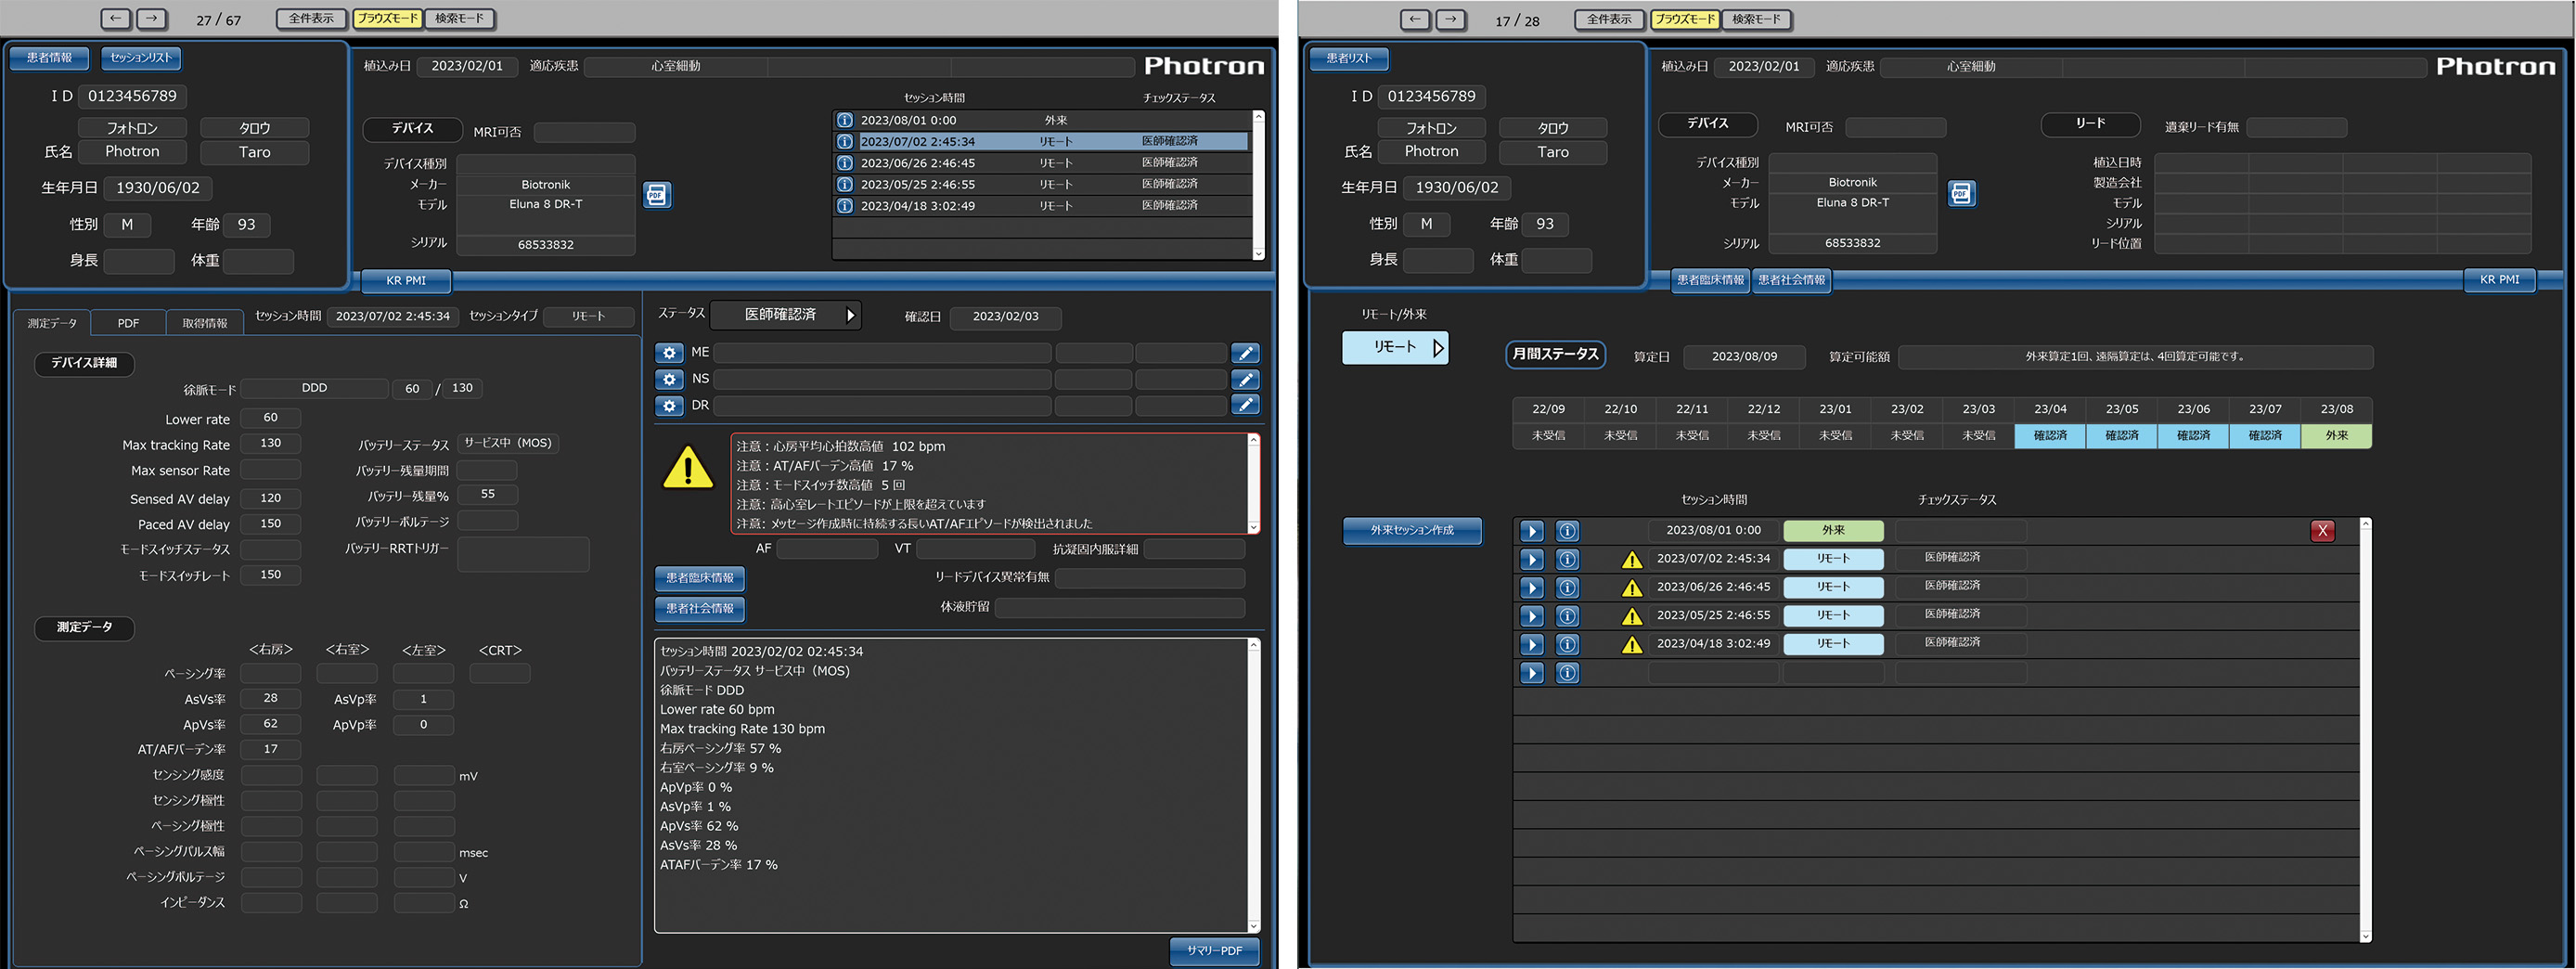Image resolution: width=2576 pixels, height=969 pixels.
Task: Open the 2023/07/02 2:45:34 session with play arrow
Action: click(x=1532, y=559)
